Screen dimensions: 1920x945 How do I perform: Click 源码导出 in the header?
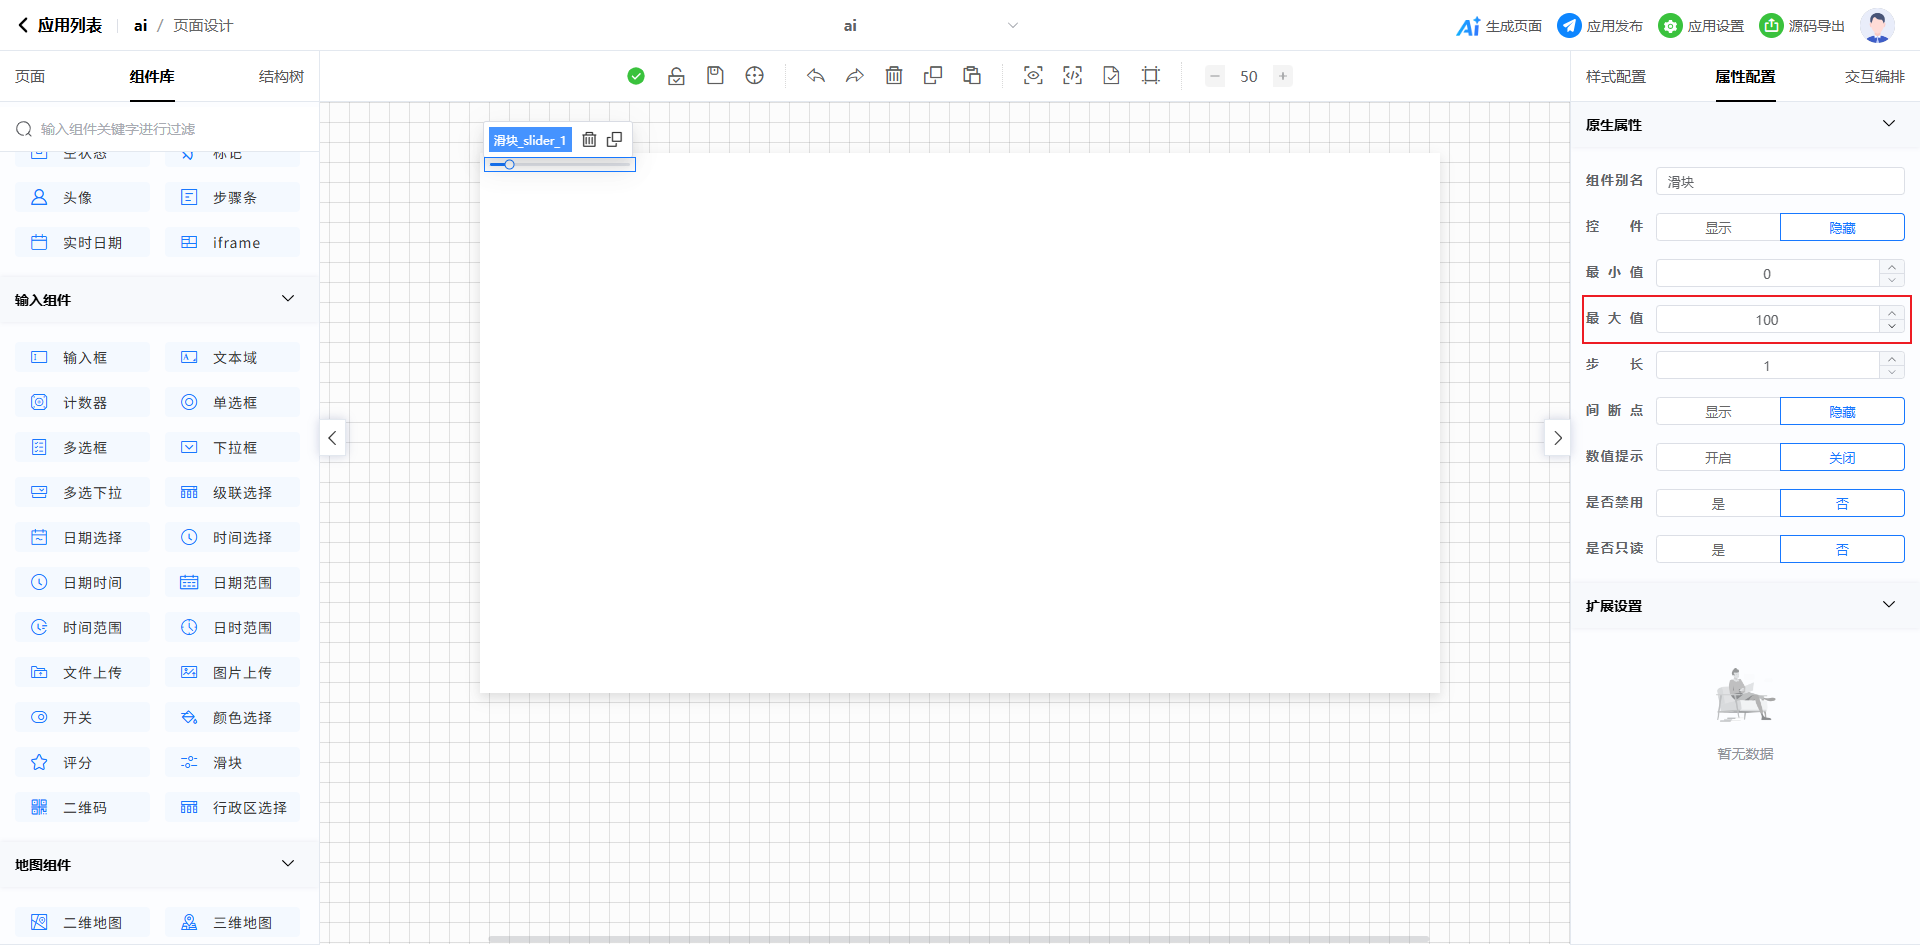coord(1802,26)
